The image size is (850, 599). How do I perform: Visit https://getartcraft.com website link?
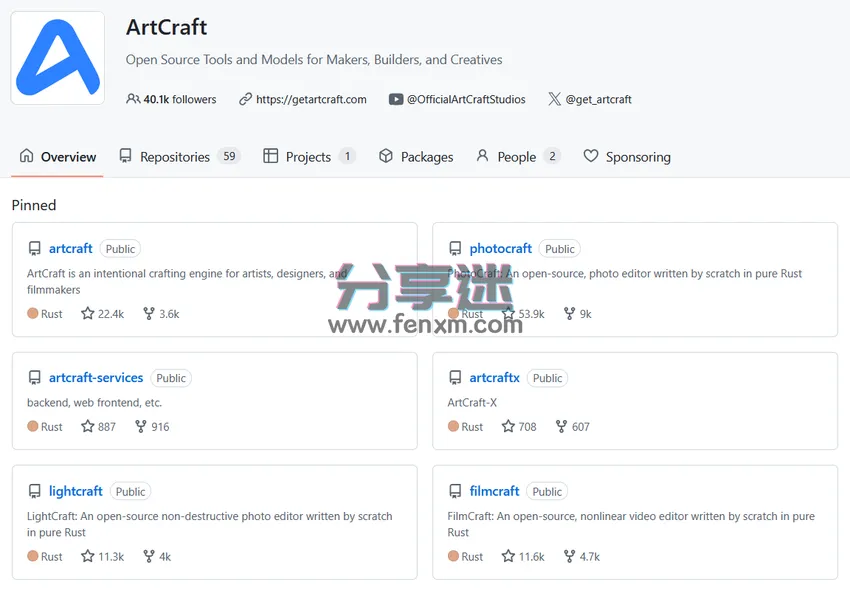pyautogui.click(x=311, y=99)
